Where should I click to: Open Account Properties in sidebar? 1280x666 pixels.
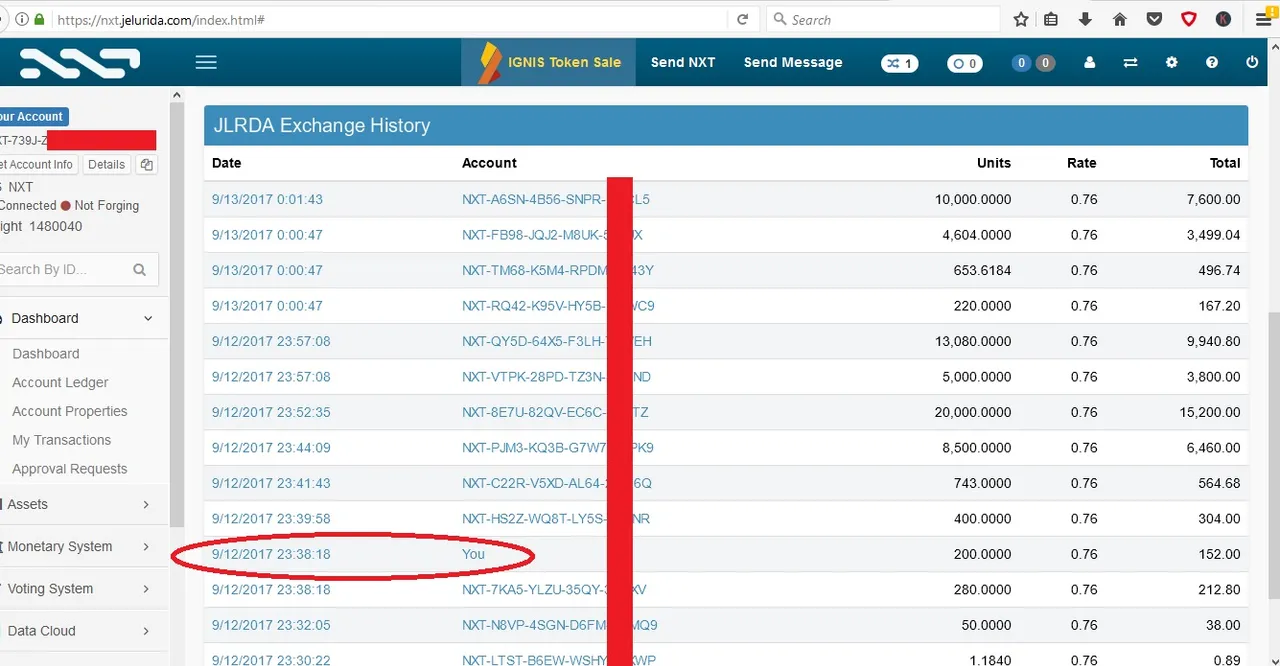70,411
